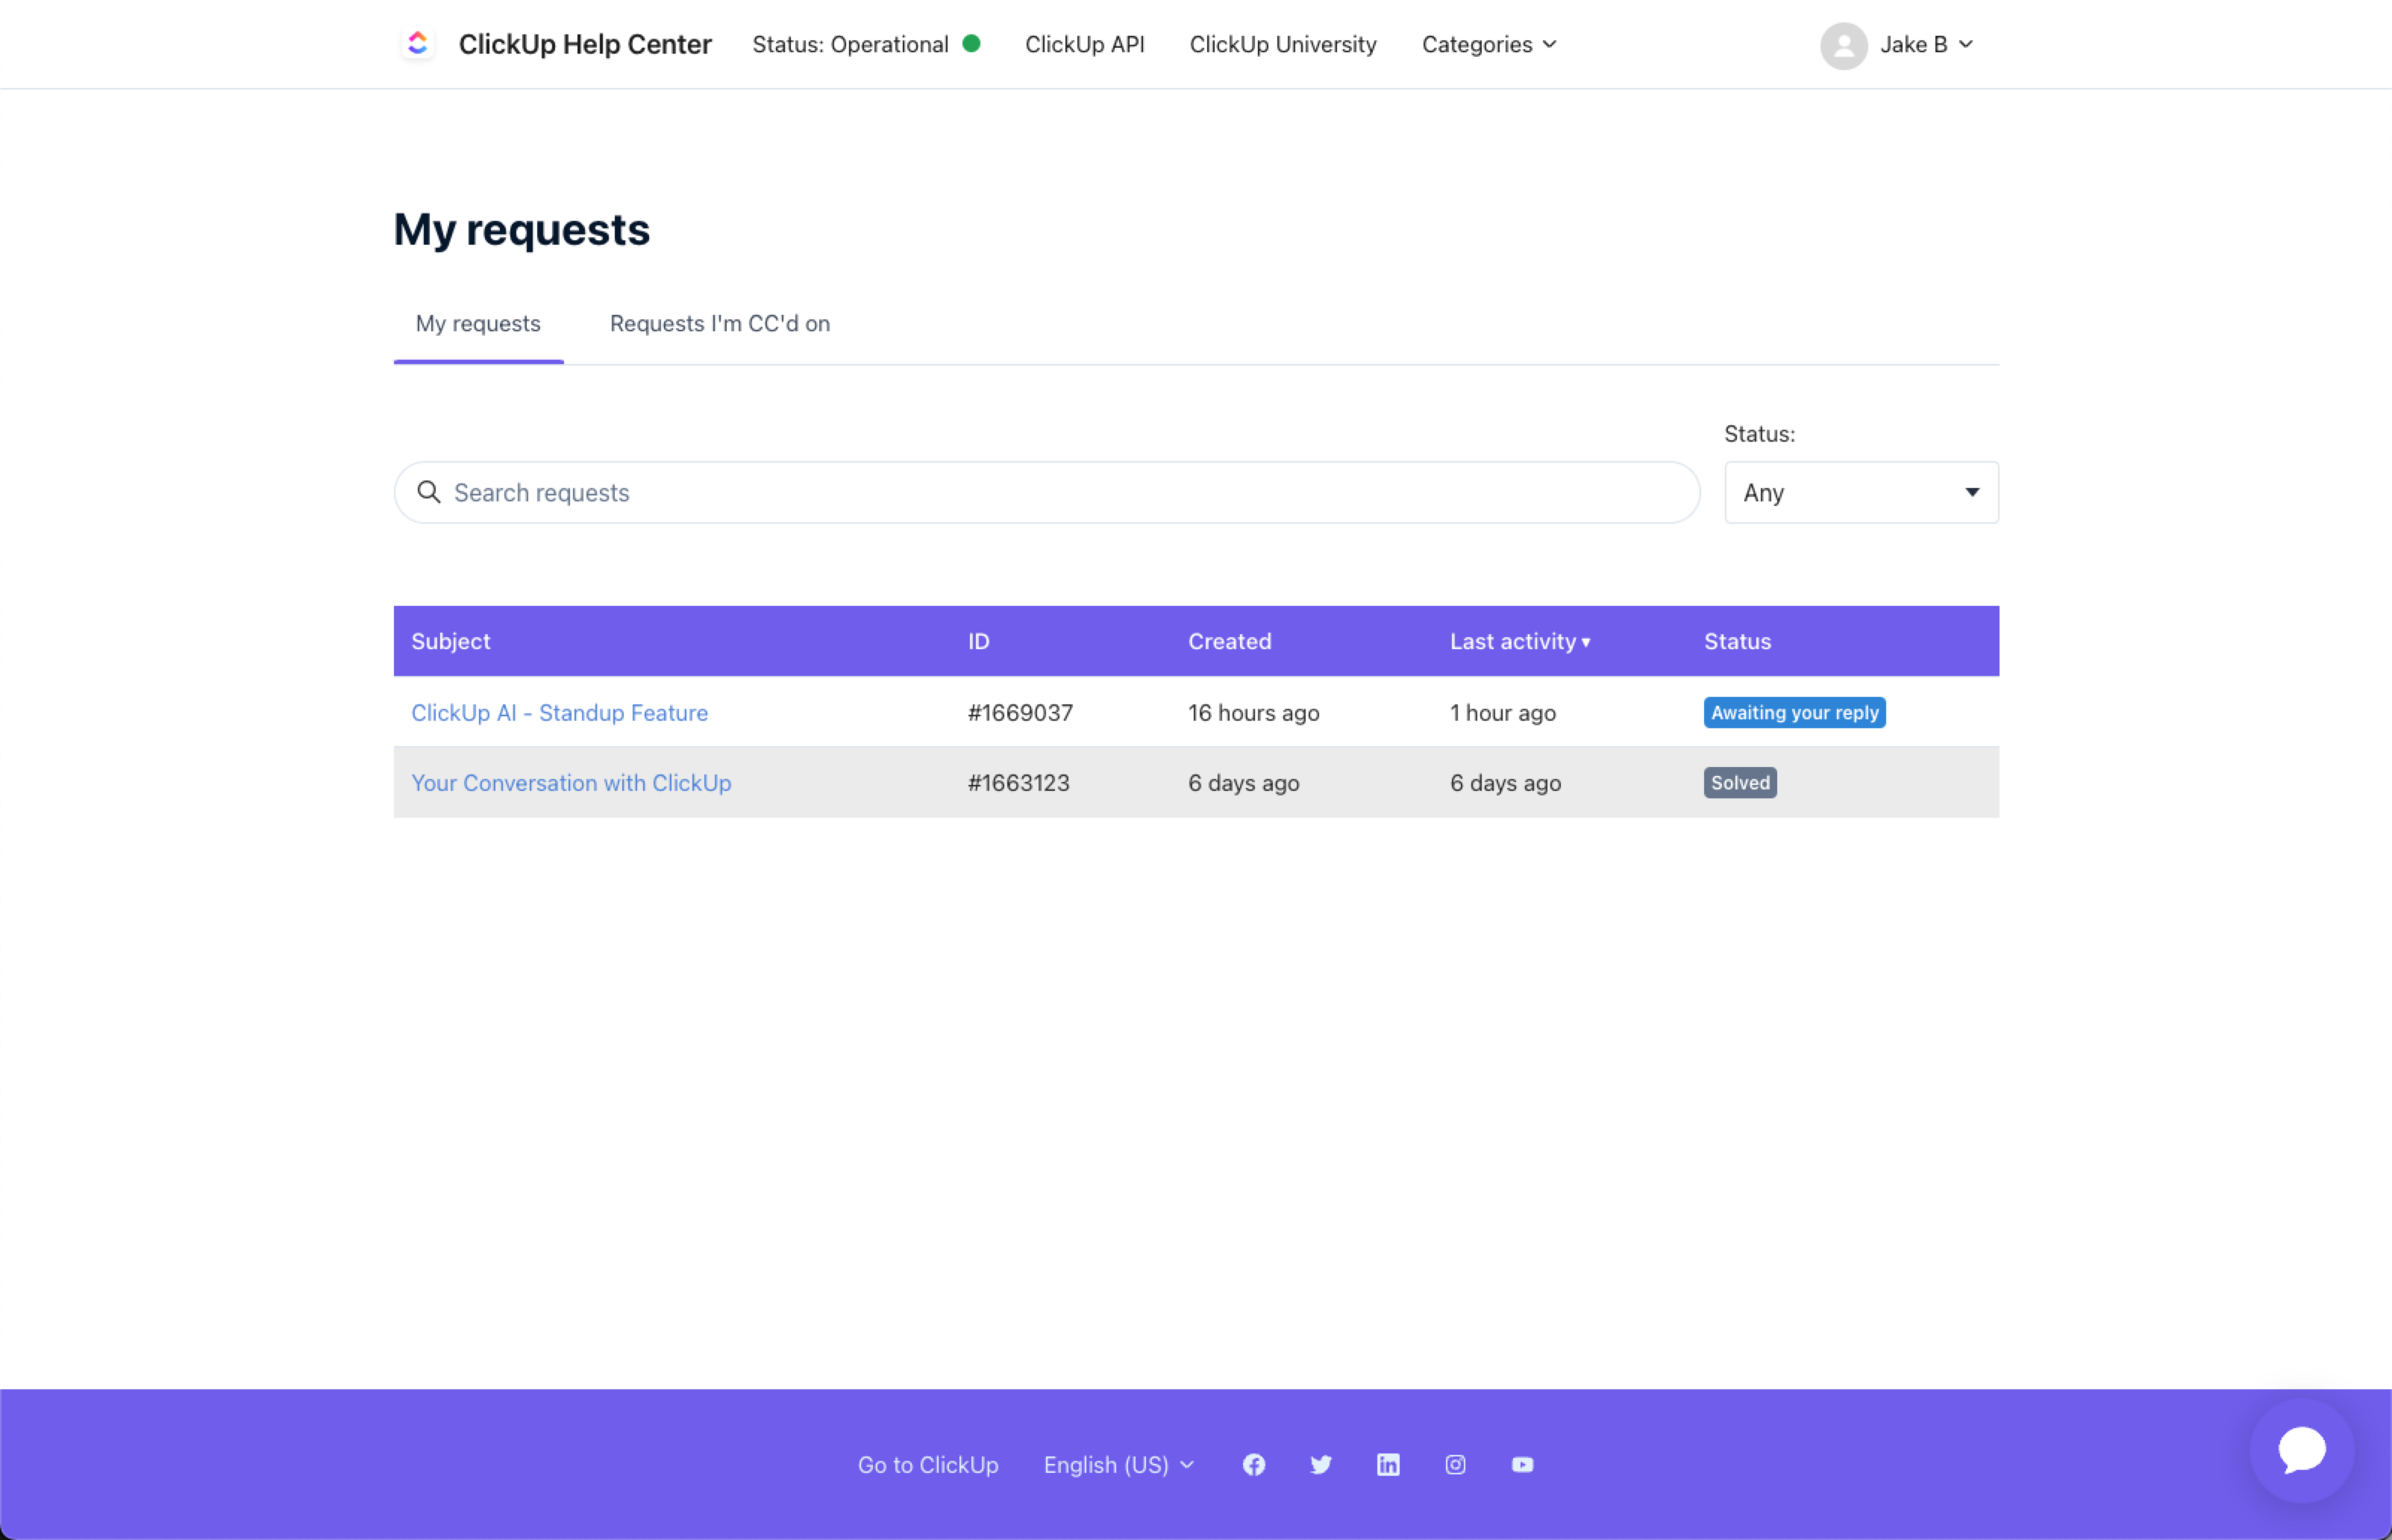Open ClickUp's YouTube channel icon
The image size is (2392, 1540).
tap(1522, 1465)
